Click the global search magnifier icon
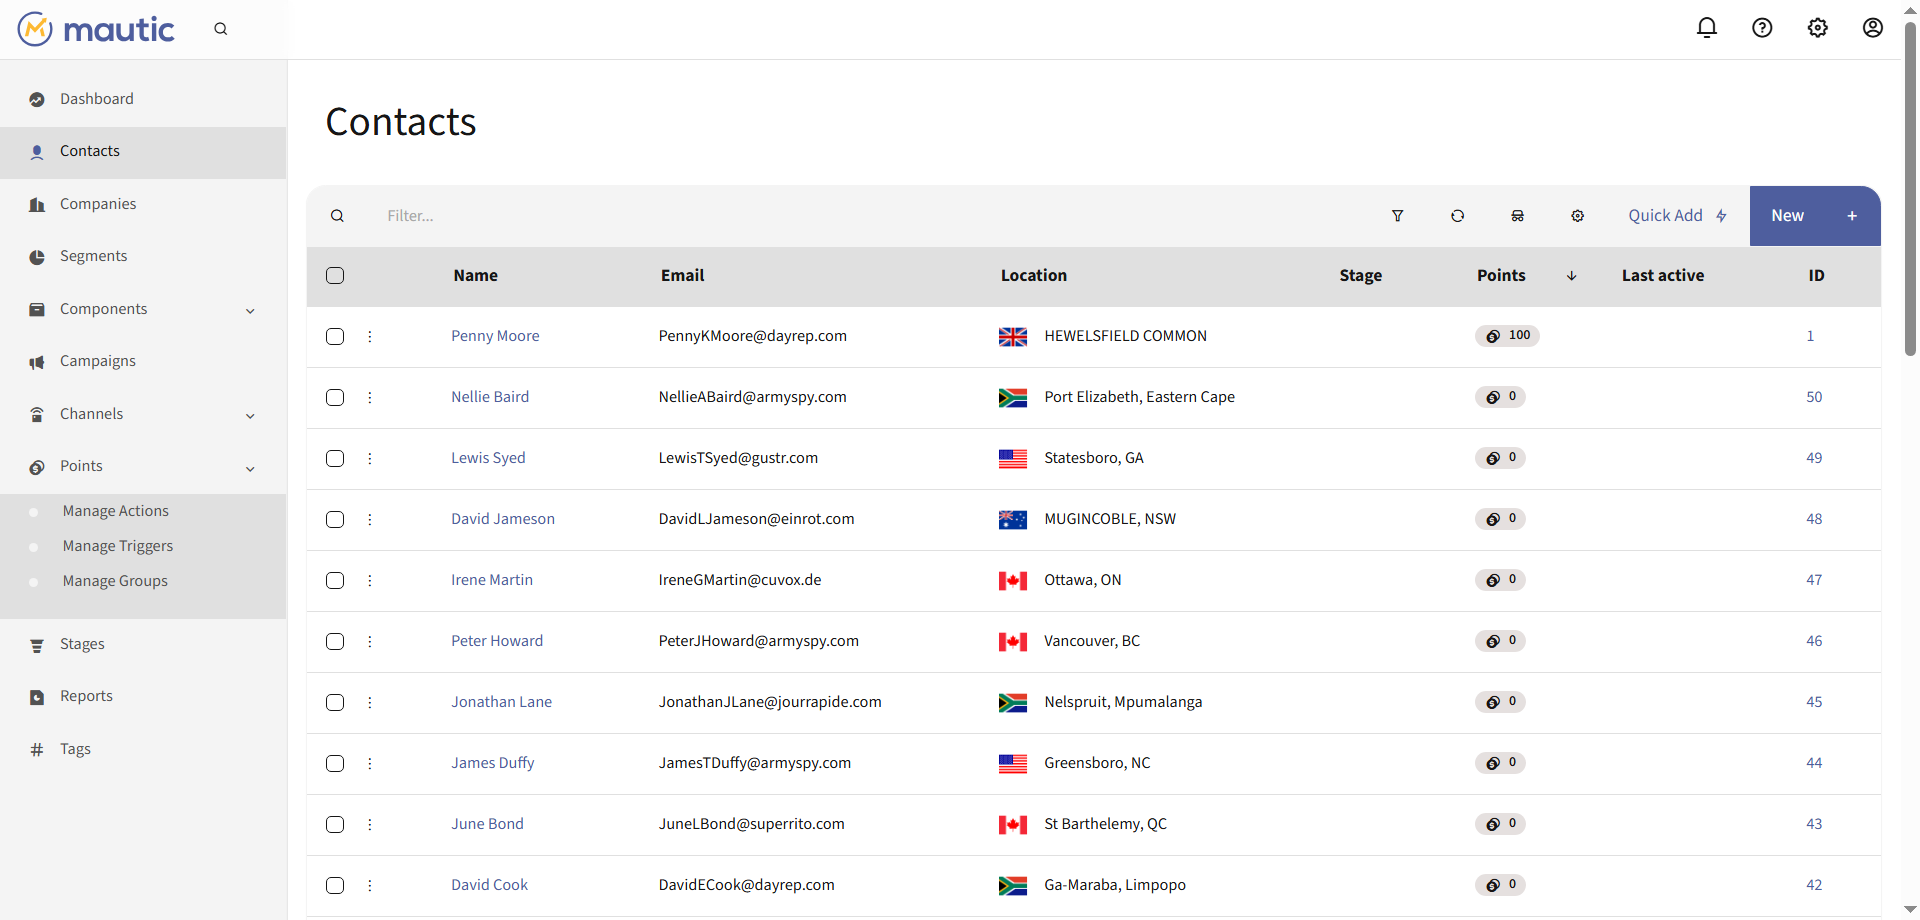Viewport: 1920px width, 920px height. tap(221, 29)
